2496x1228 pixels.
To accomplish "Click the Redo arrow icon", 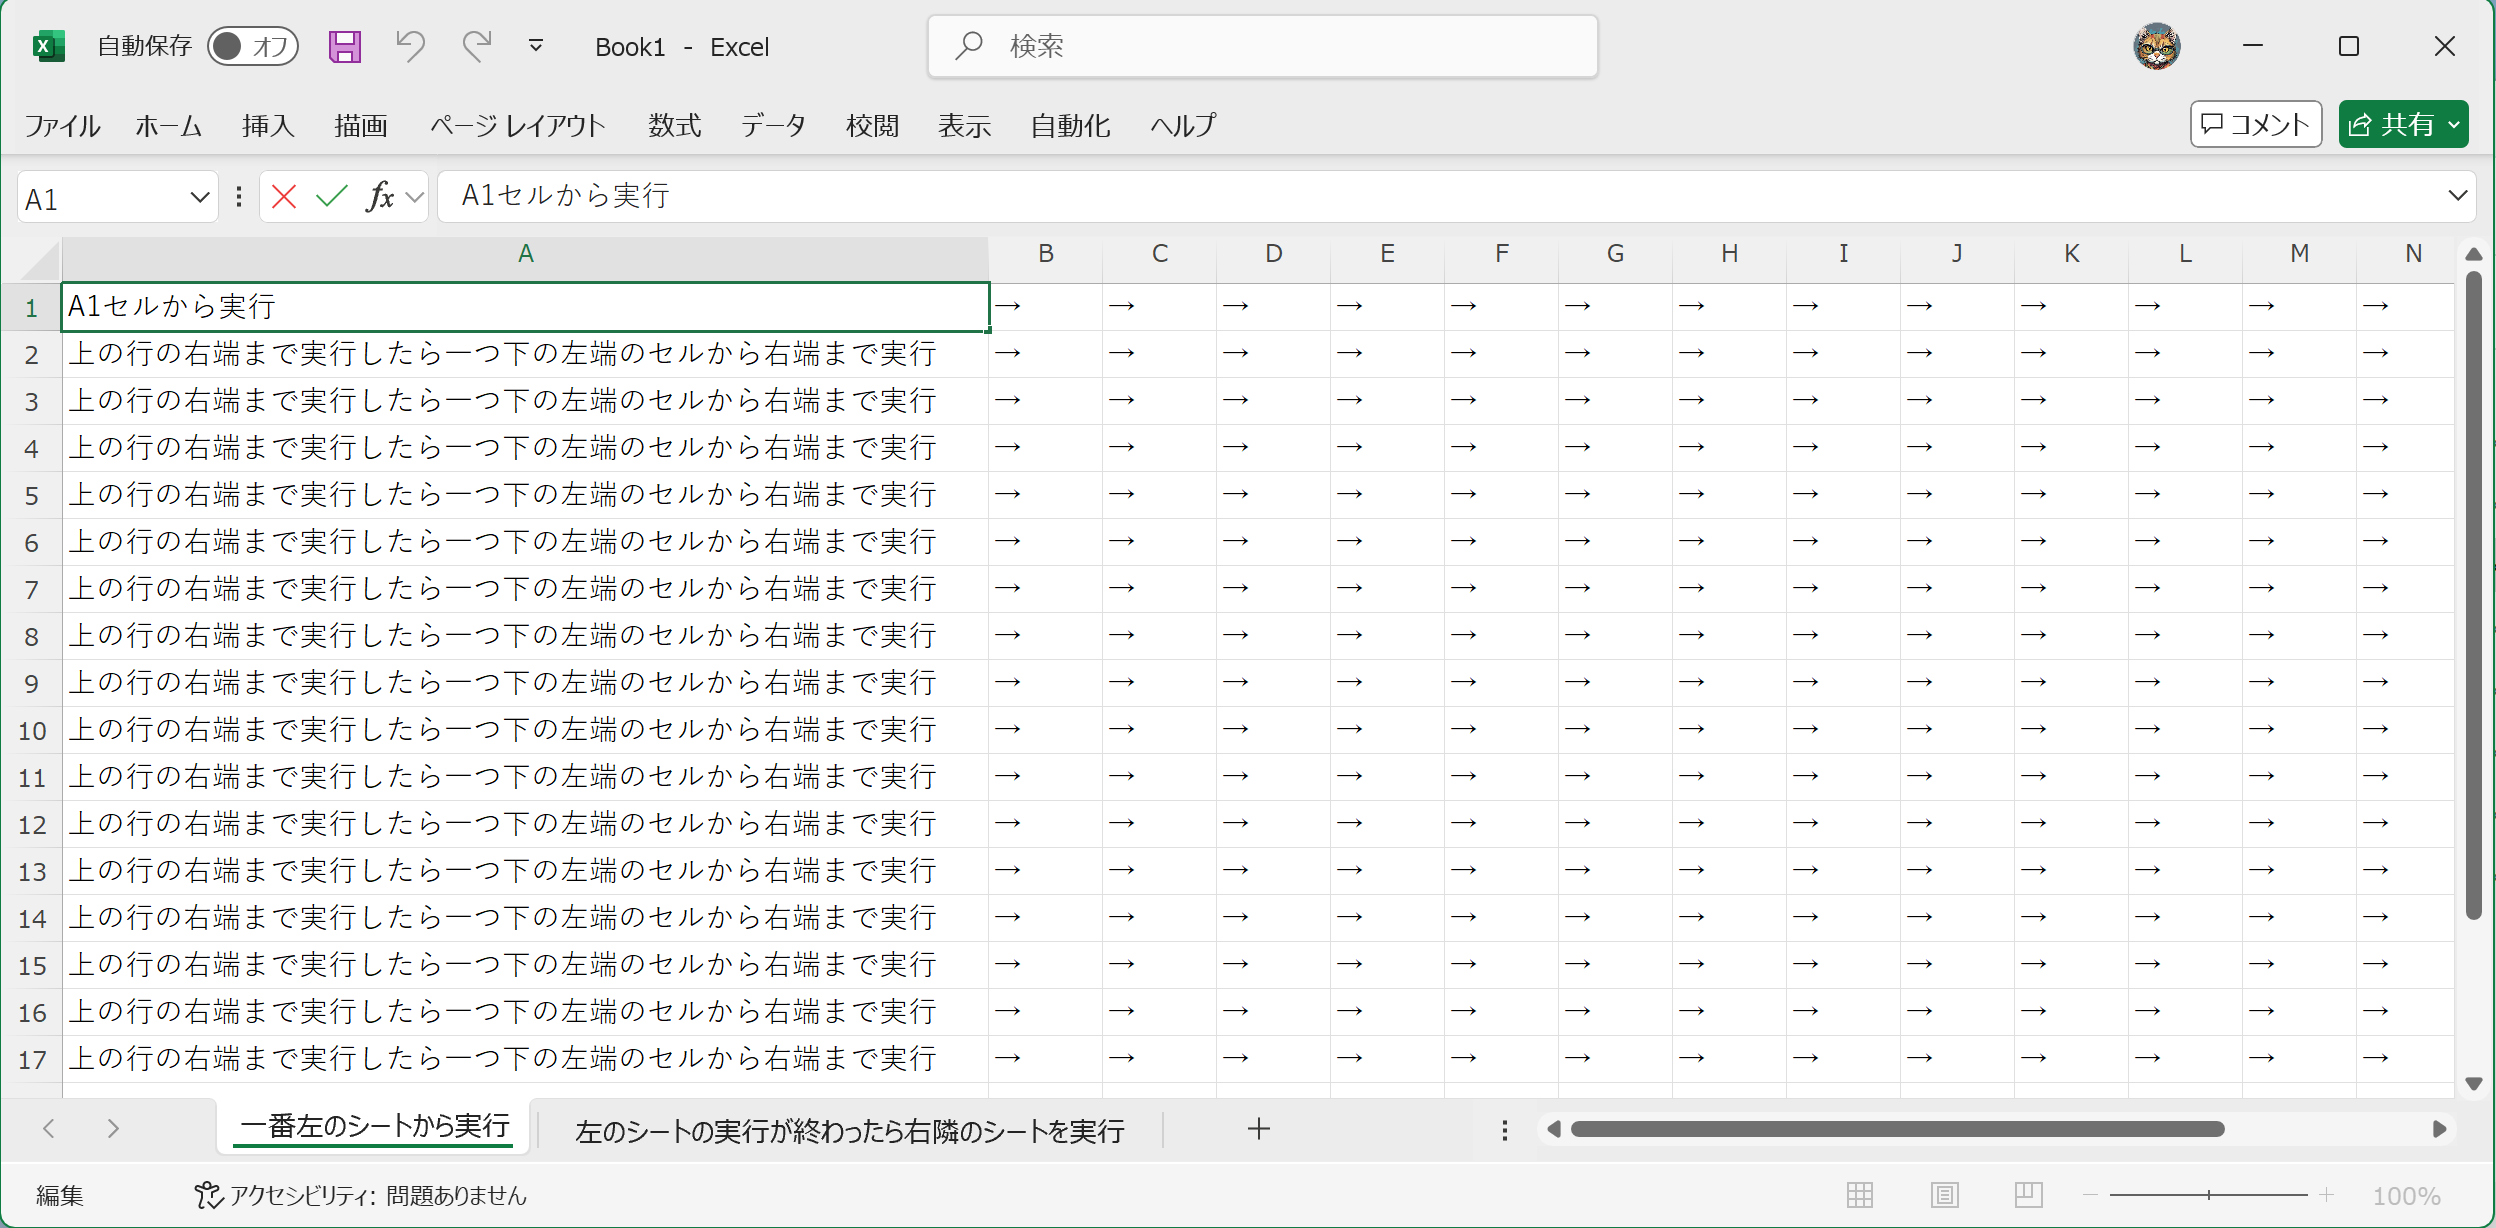I will 477,46.
